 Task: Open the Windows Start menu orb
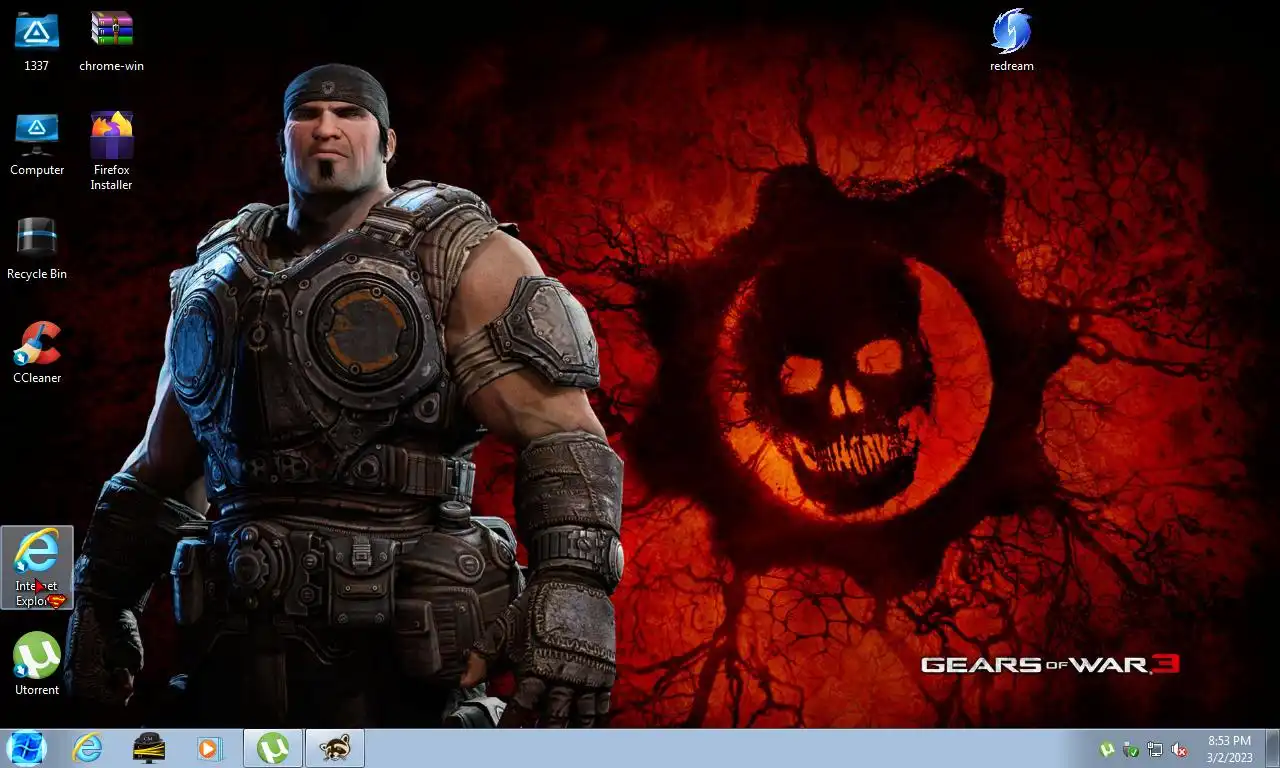(26, 748)
